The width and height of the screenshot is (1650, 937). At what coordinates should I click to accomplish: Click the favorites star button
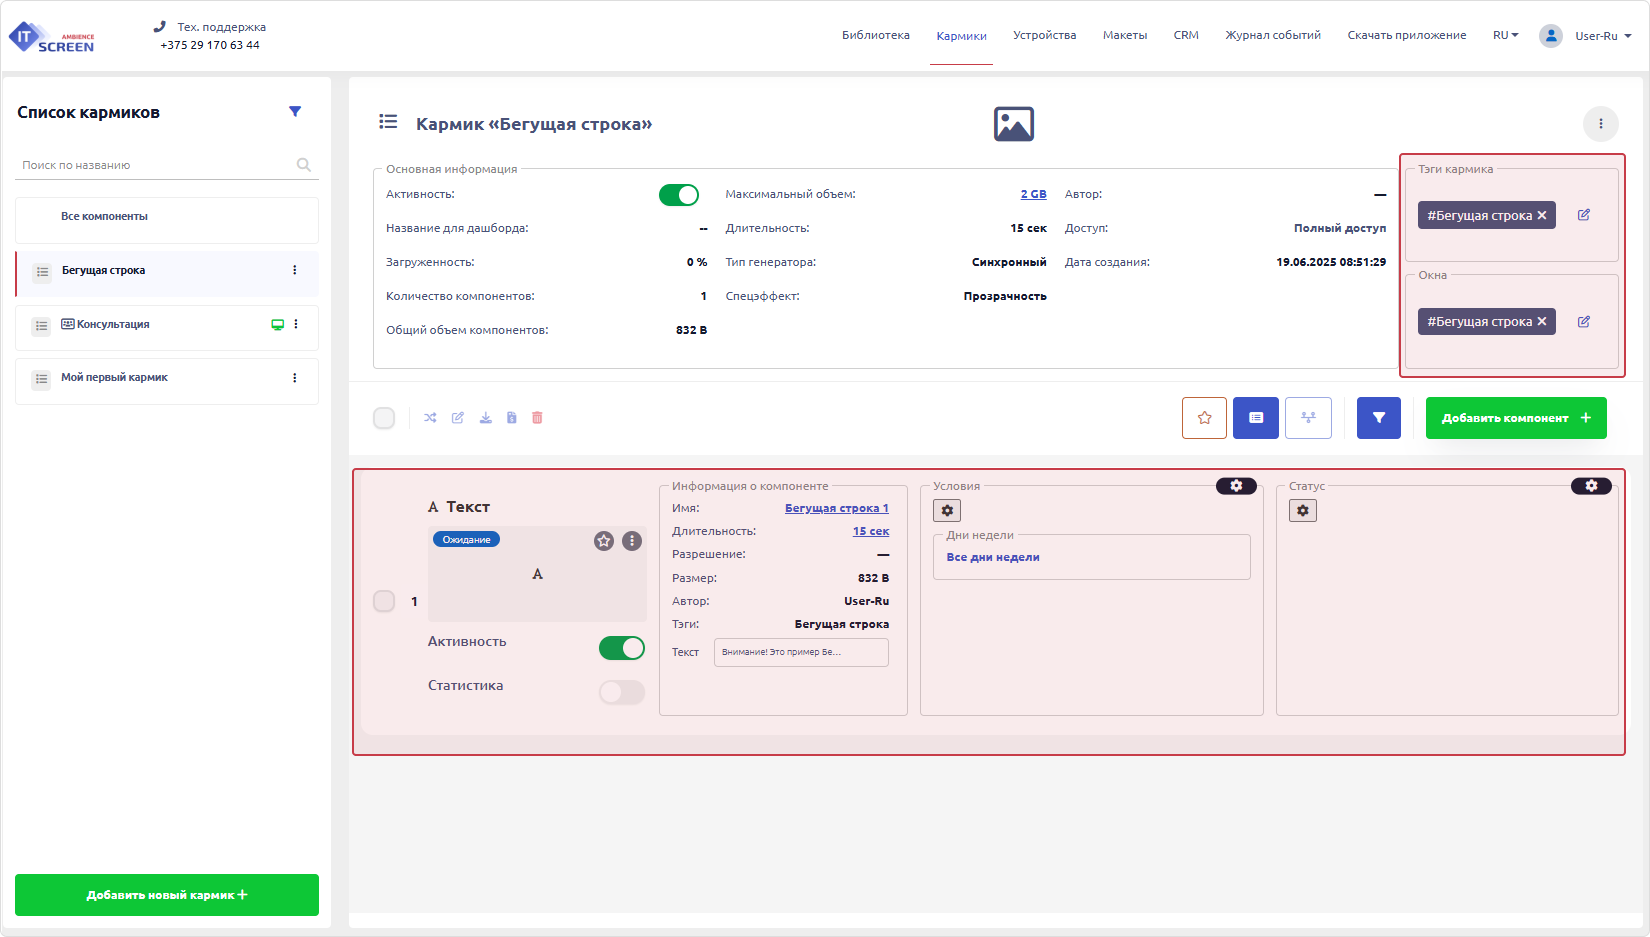(x=1204, y=418)
